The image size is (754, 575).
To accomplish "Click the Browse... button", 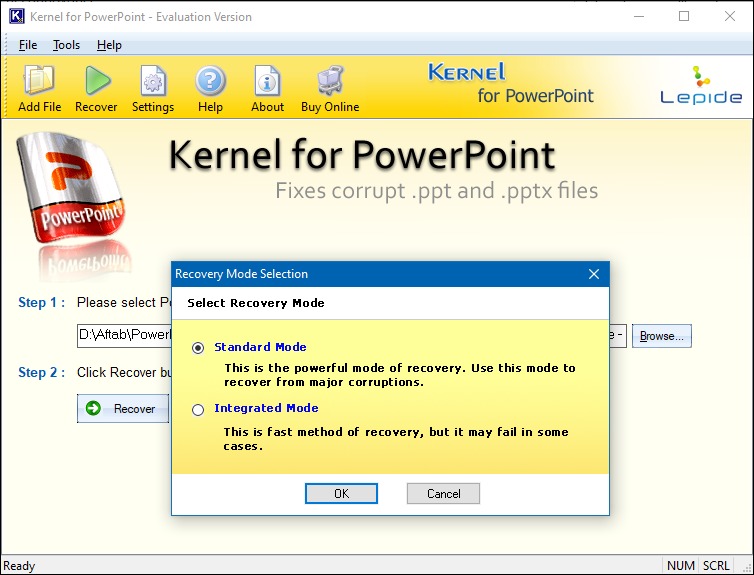I will pyautogui.click(x=662, y=336).
